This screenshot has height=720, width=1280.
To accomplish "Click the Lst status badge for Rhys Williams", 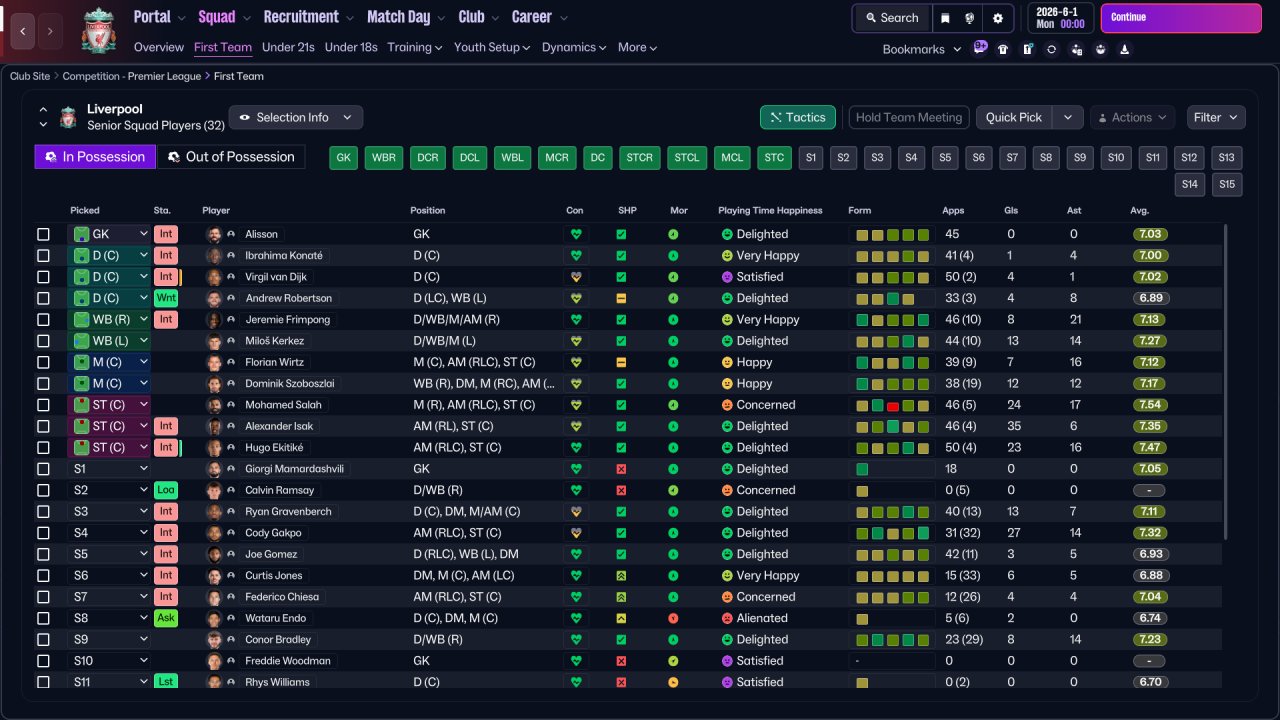I will pos(166,682).
